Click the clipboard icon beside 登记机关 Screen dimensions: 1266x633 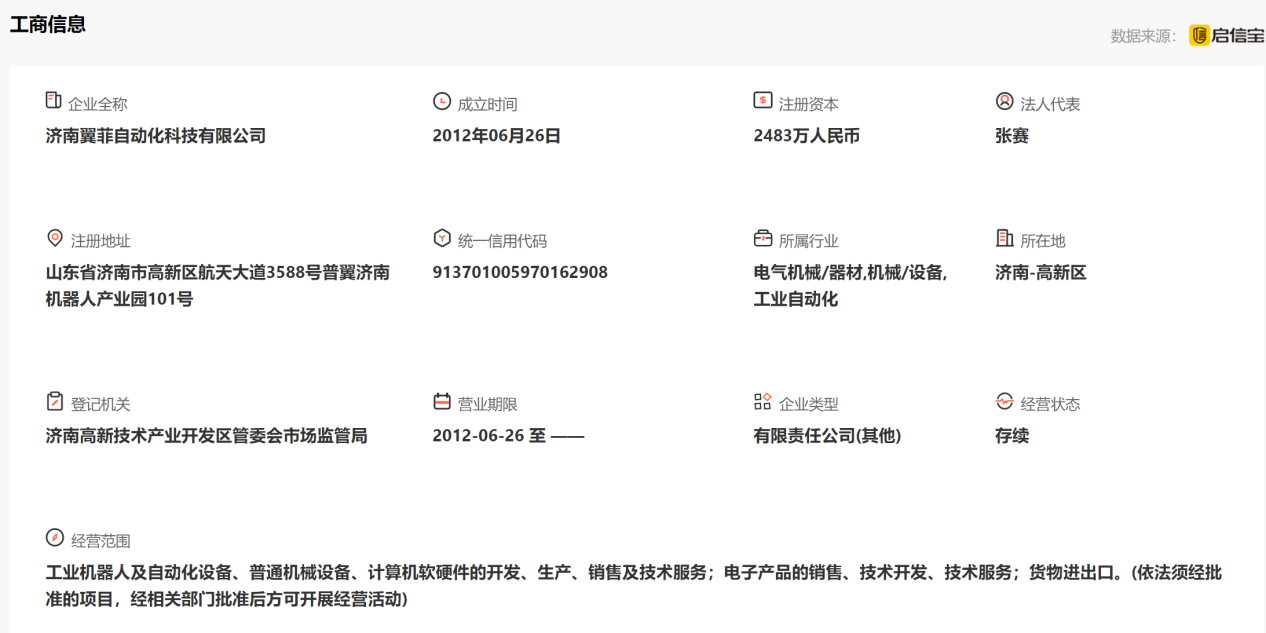pyautogui.click(x=55, y=401)
